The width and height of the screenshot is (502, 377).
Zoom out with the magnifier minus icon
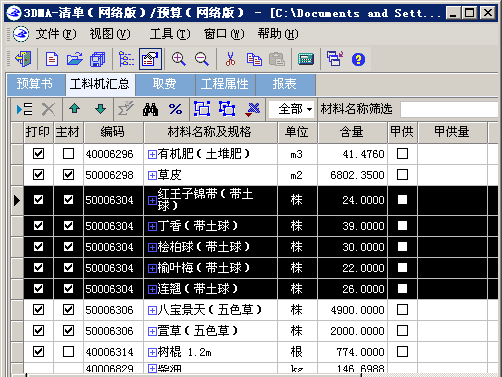tap(202, 59)
